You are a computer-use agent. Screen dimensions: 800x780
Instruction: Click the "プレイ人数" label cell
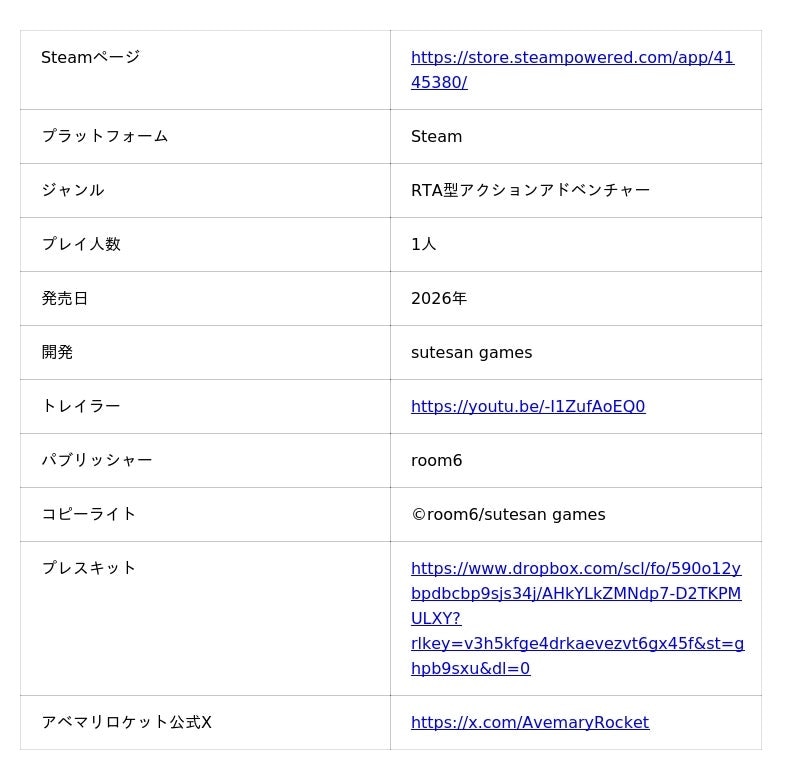[x=80, y=244]
